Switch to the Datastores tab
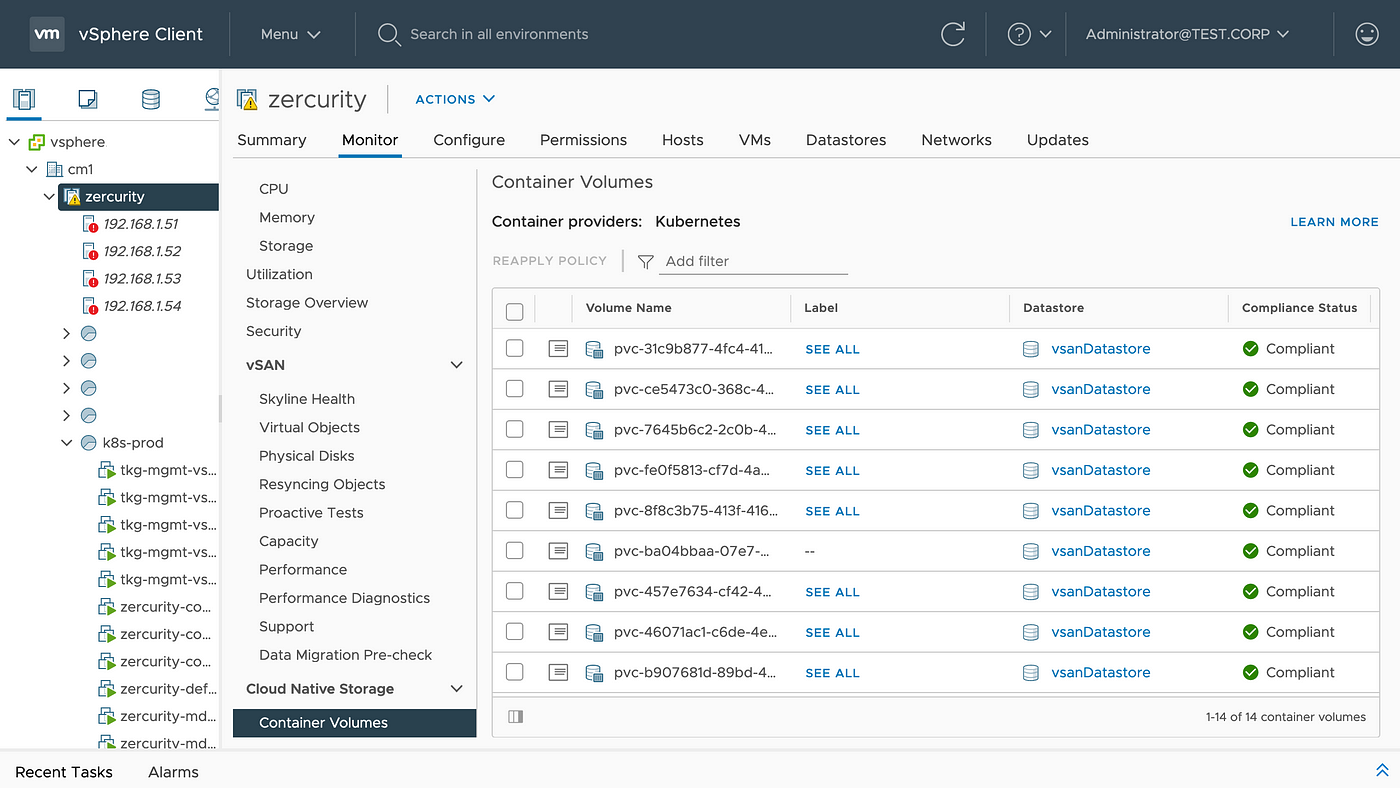Image resolution: width=1400 pixels, height=788 pixels. pos(846,140)
